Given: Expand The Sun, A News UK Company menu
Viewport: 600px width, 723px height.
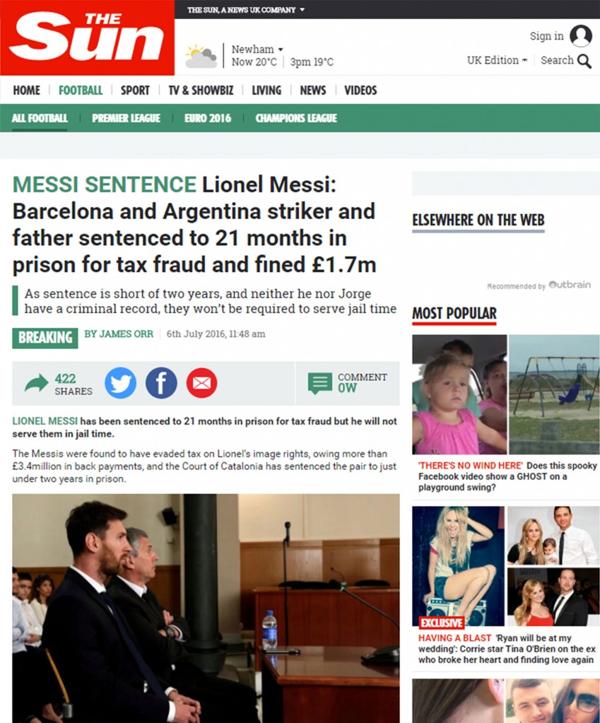Looking at the screenshot, I should click(x=246, y=10).
